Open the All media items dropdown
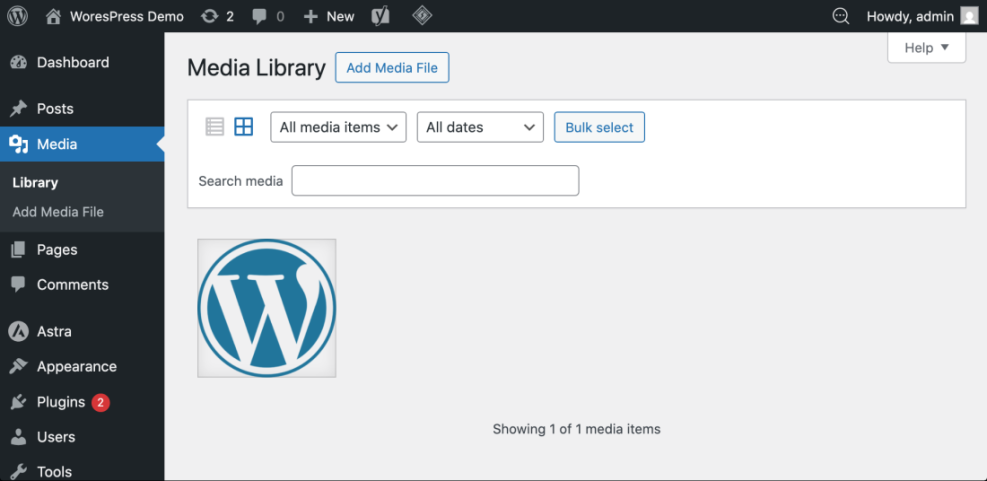Screen dimensions: 987x481 pyautogui.click(x=339, y=127)
